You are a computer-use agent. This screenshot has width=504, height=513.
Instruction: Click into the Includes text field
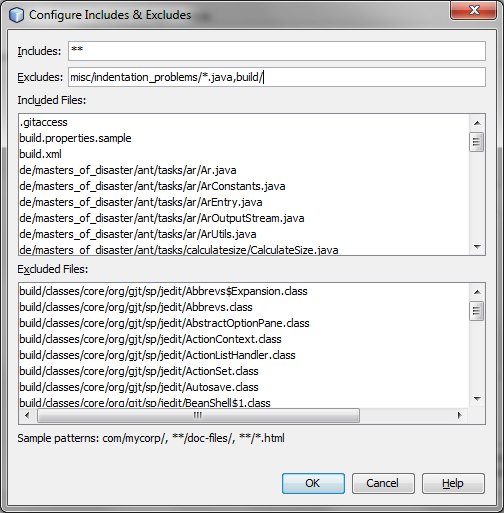[x=277, y=51]
